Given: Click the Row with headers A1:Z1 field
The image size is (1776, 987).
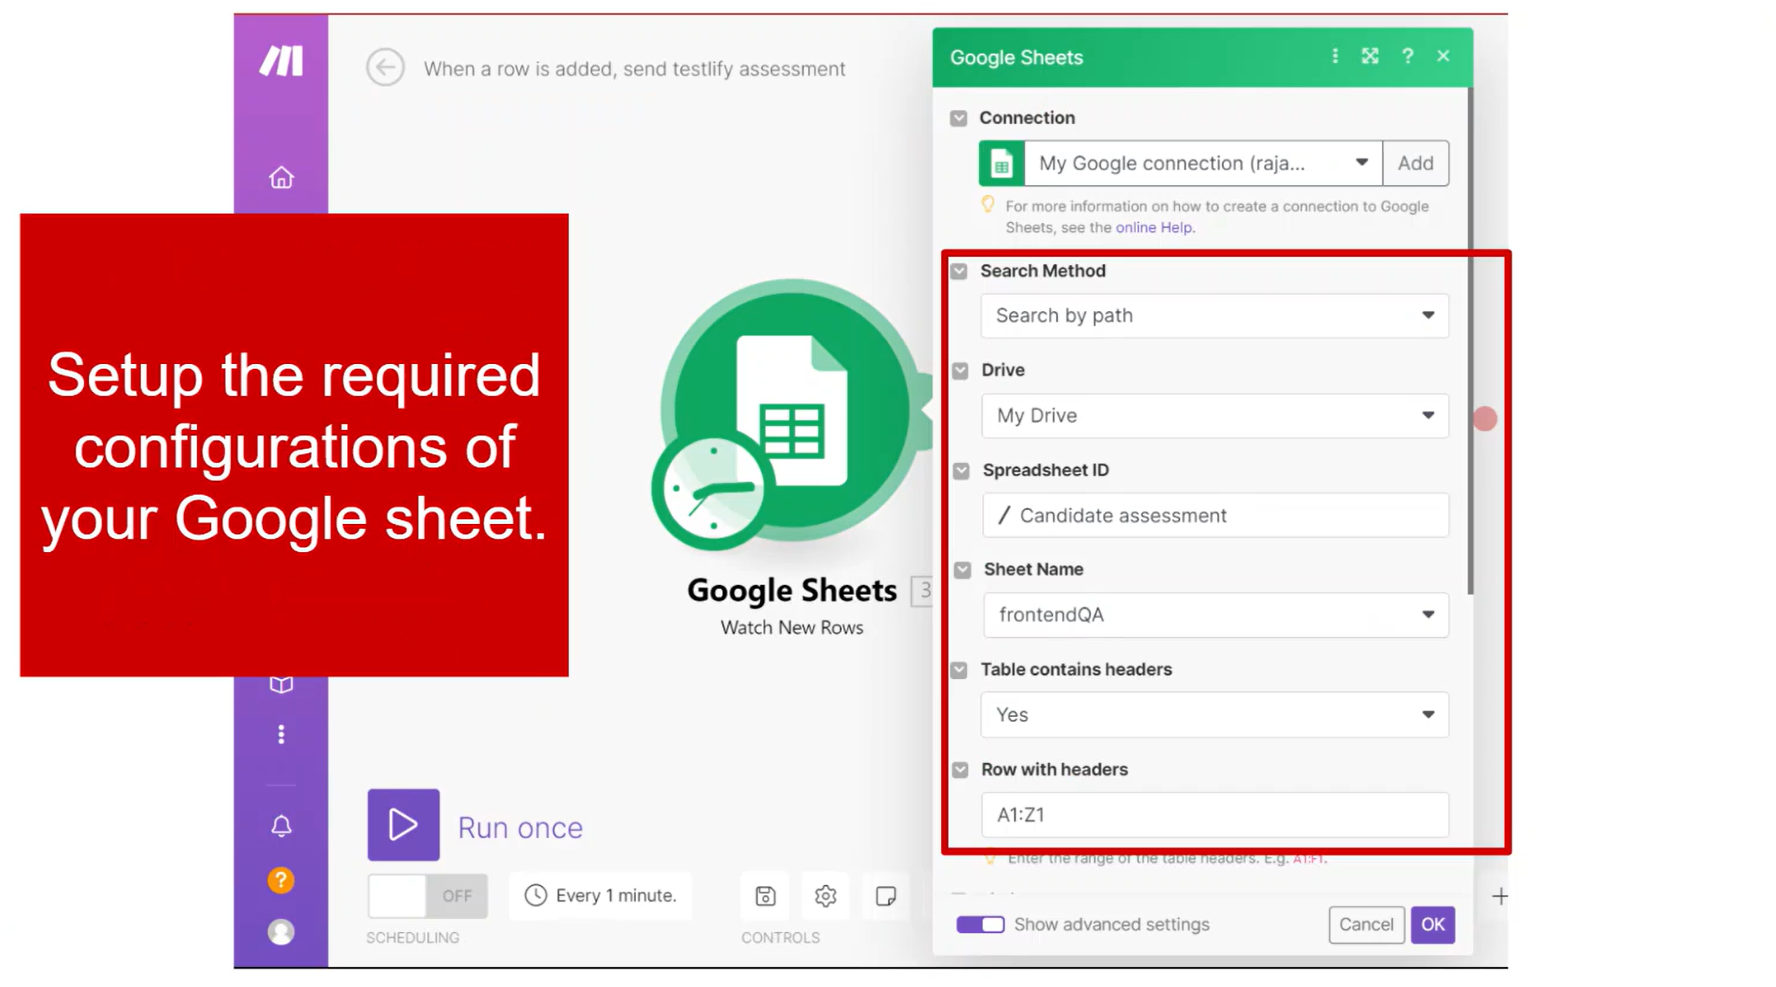Looking at the screenshot, I should click(x=1215, y=815).
